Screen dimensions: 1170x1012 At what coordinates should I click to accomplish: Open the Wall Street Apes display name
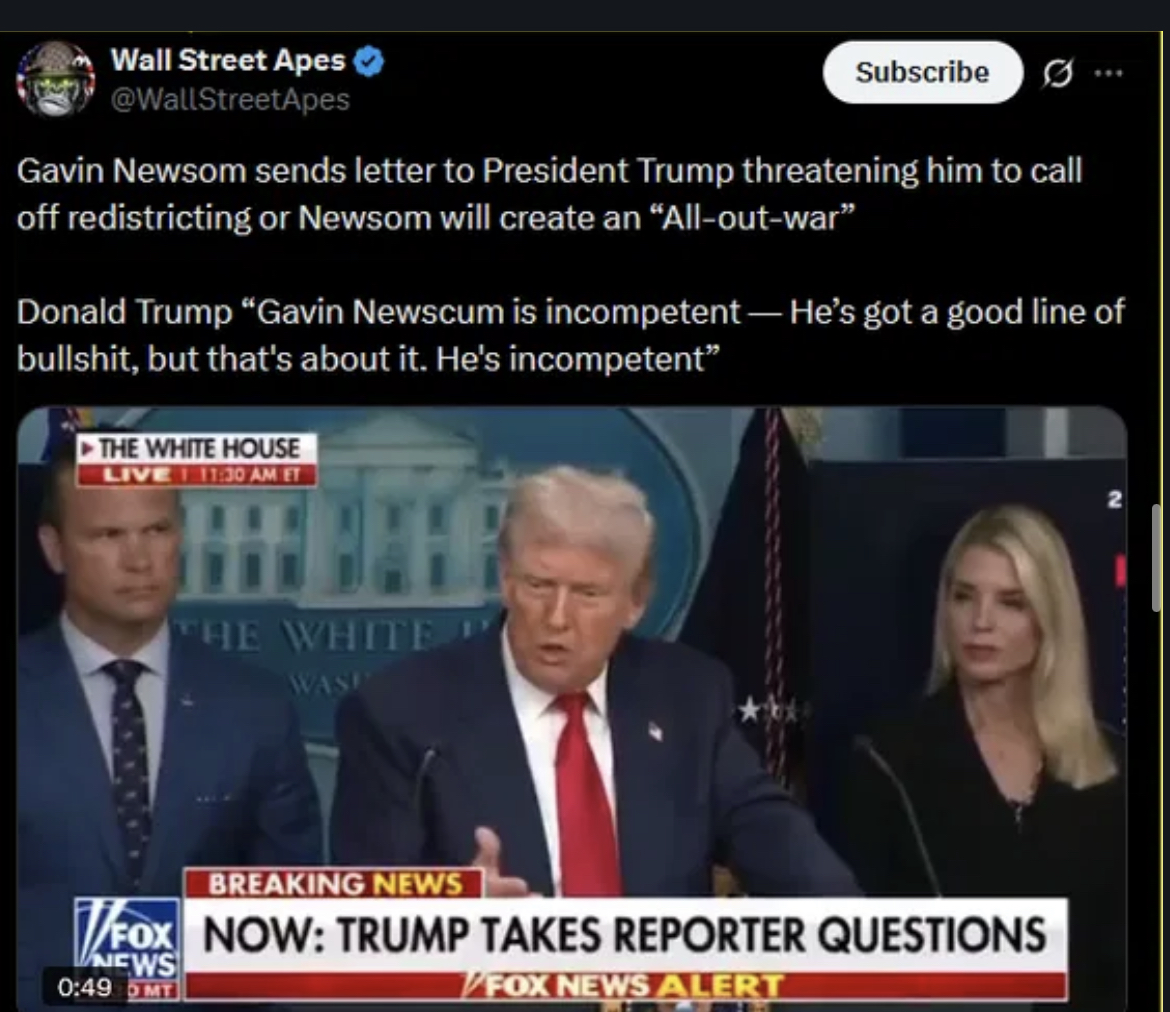[228, 60]
